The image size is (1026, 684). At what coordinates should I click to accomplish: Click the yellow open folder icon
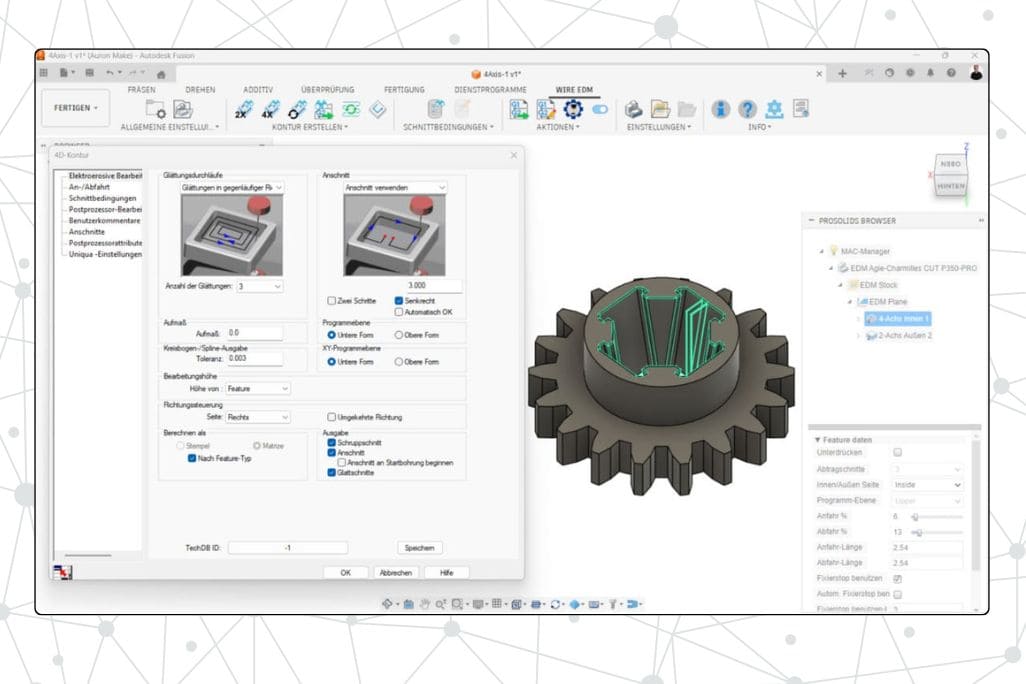(660, 109)
